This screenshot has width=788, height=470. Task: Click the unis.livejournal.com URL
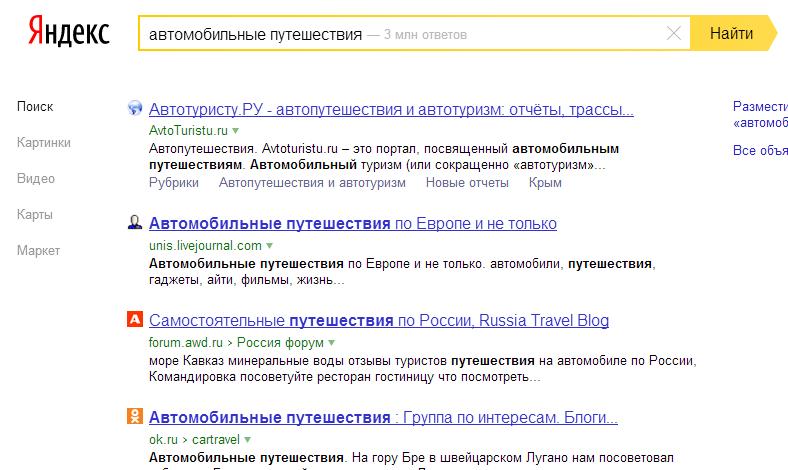[205, 246]
